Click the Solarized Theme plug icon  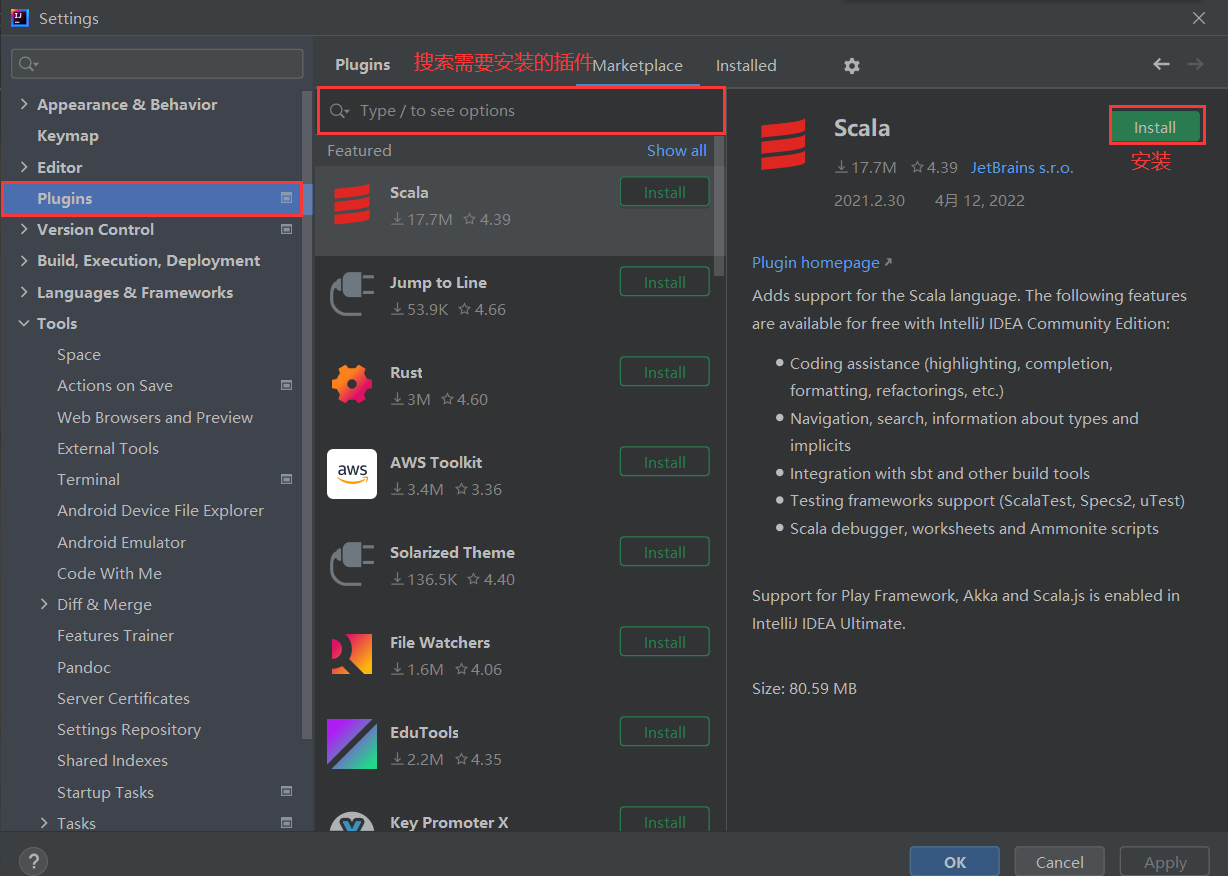coord(352,564)
